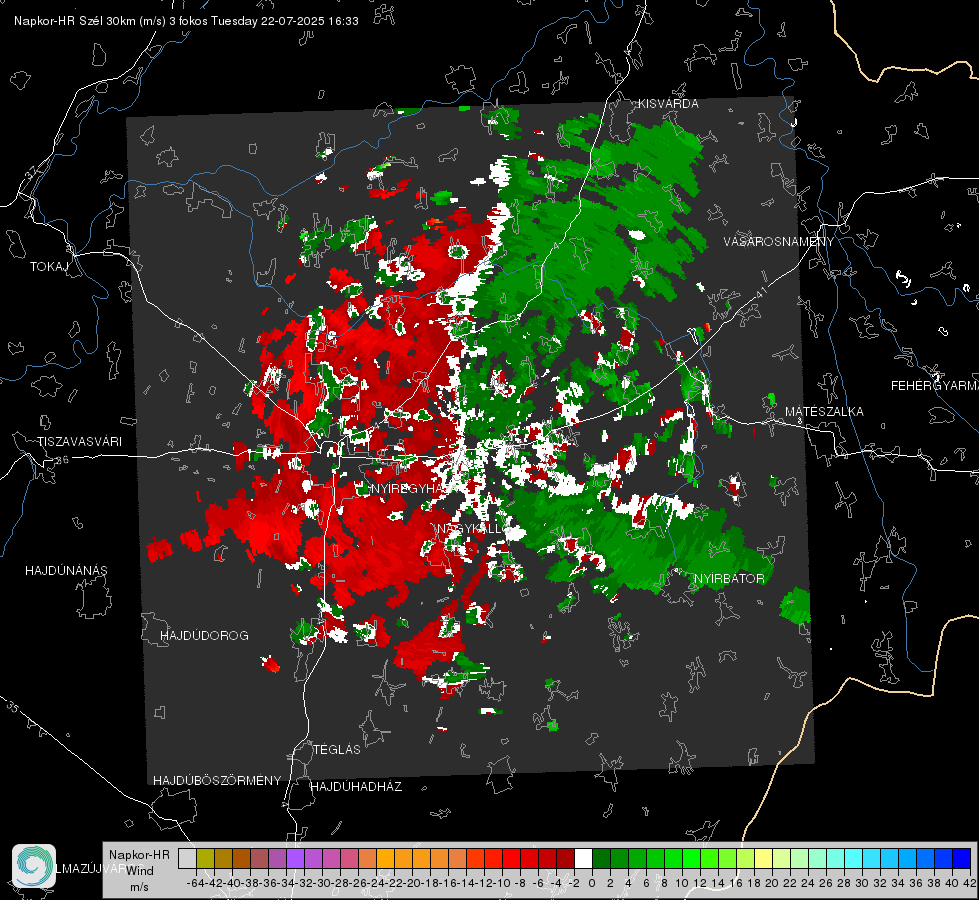
Task: Click the HAJDÚDOROG town label
Action: [x=204, y=635]
